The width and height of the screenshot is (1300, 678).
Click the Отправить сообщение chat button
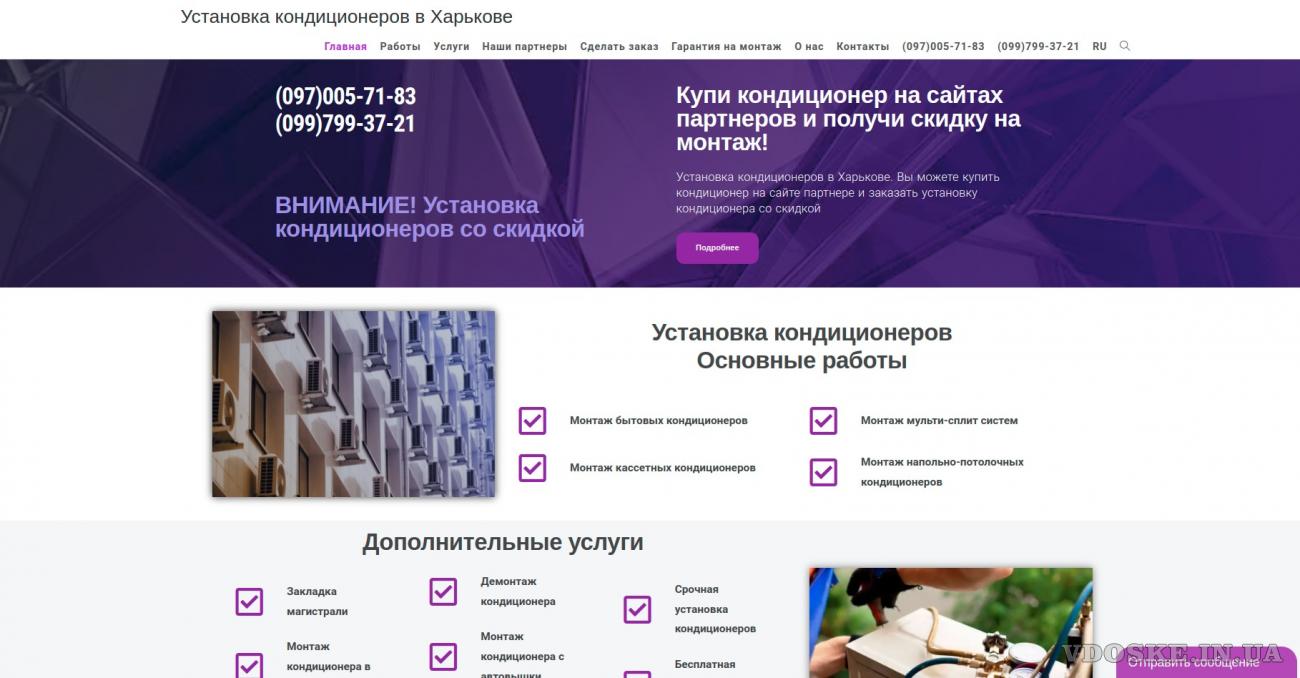[1193, 662]
